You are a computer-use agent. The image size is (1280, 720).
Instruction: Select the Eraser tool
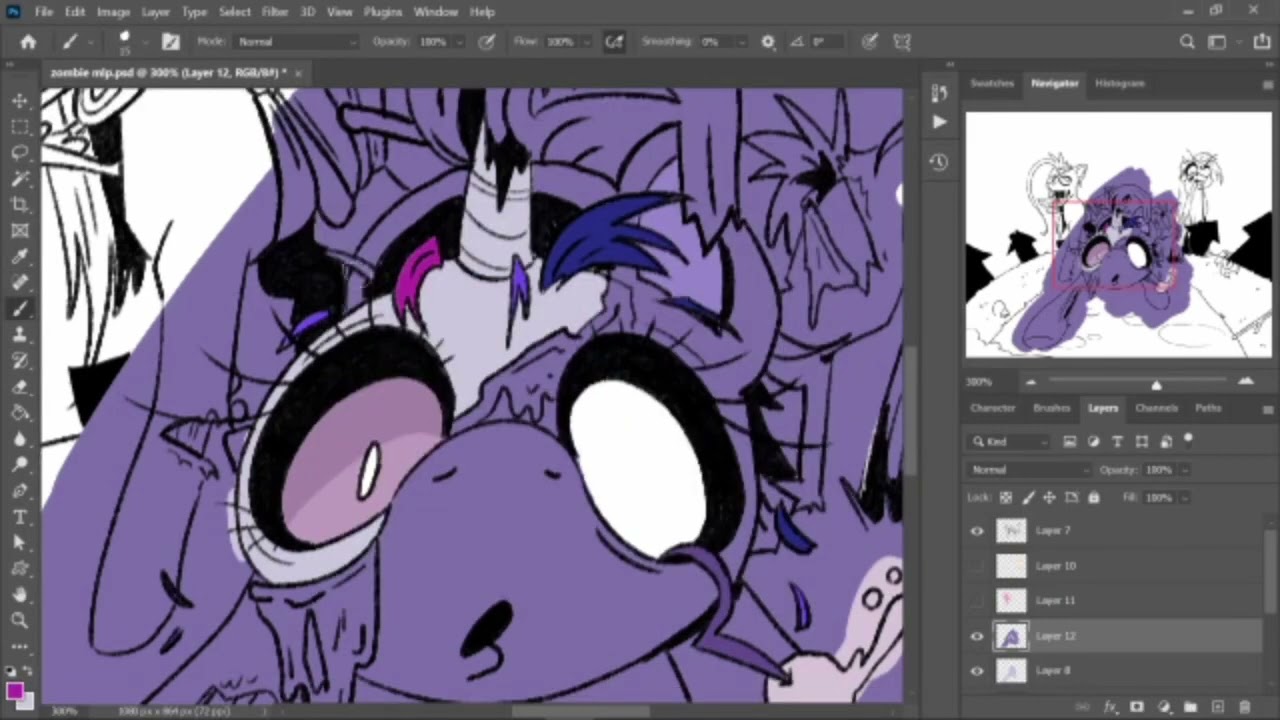click(20, 386)
